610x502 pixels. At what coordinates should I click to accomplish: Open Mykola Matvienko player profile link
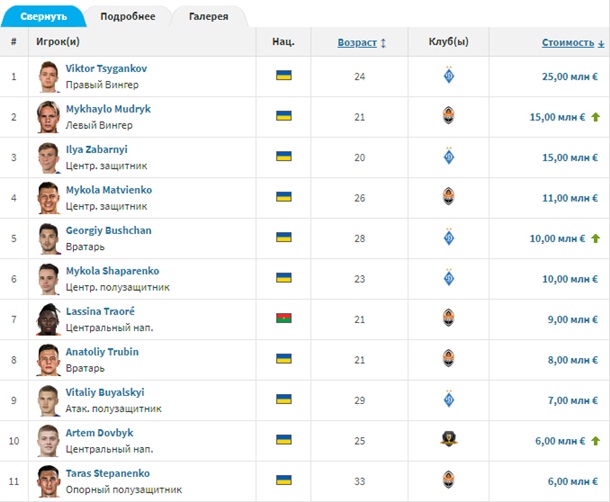pyautogui.click(x=108, y=189)
